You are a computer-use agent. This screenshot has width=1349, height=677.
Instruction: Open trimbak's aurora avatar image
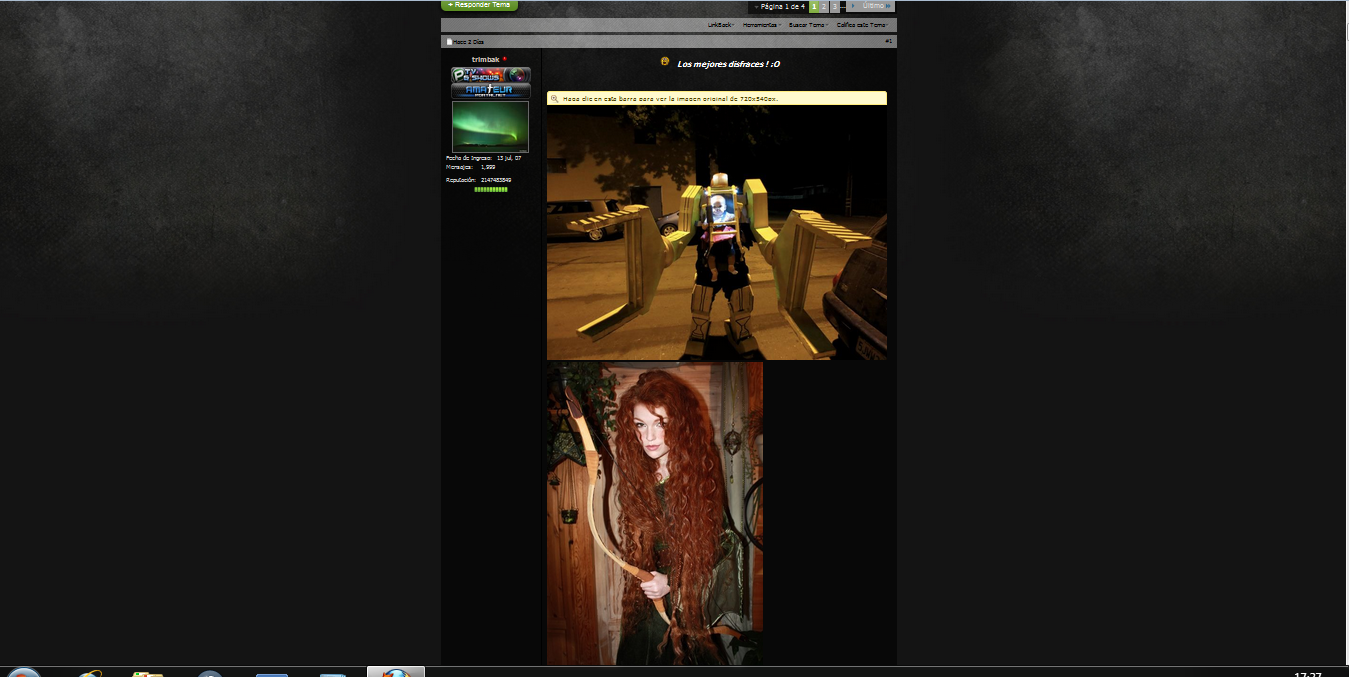(490, 127)
